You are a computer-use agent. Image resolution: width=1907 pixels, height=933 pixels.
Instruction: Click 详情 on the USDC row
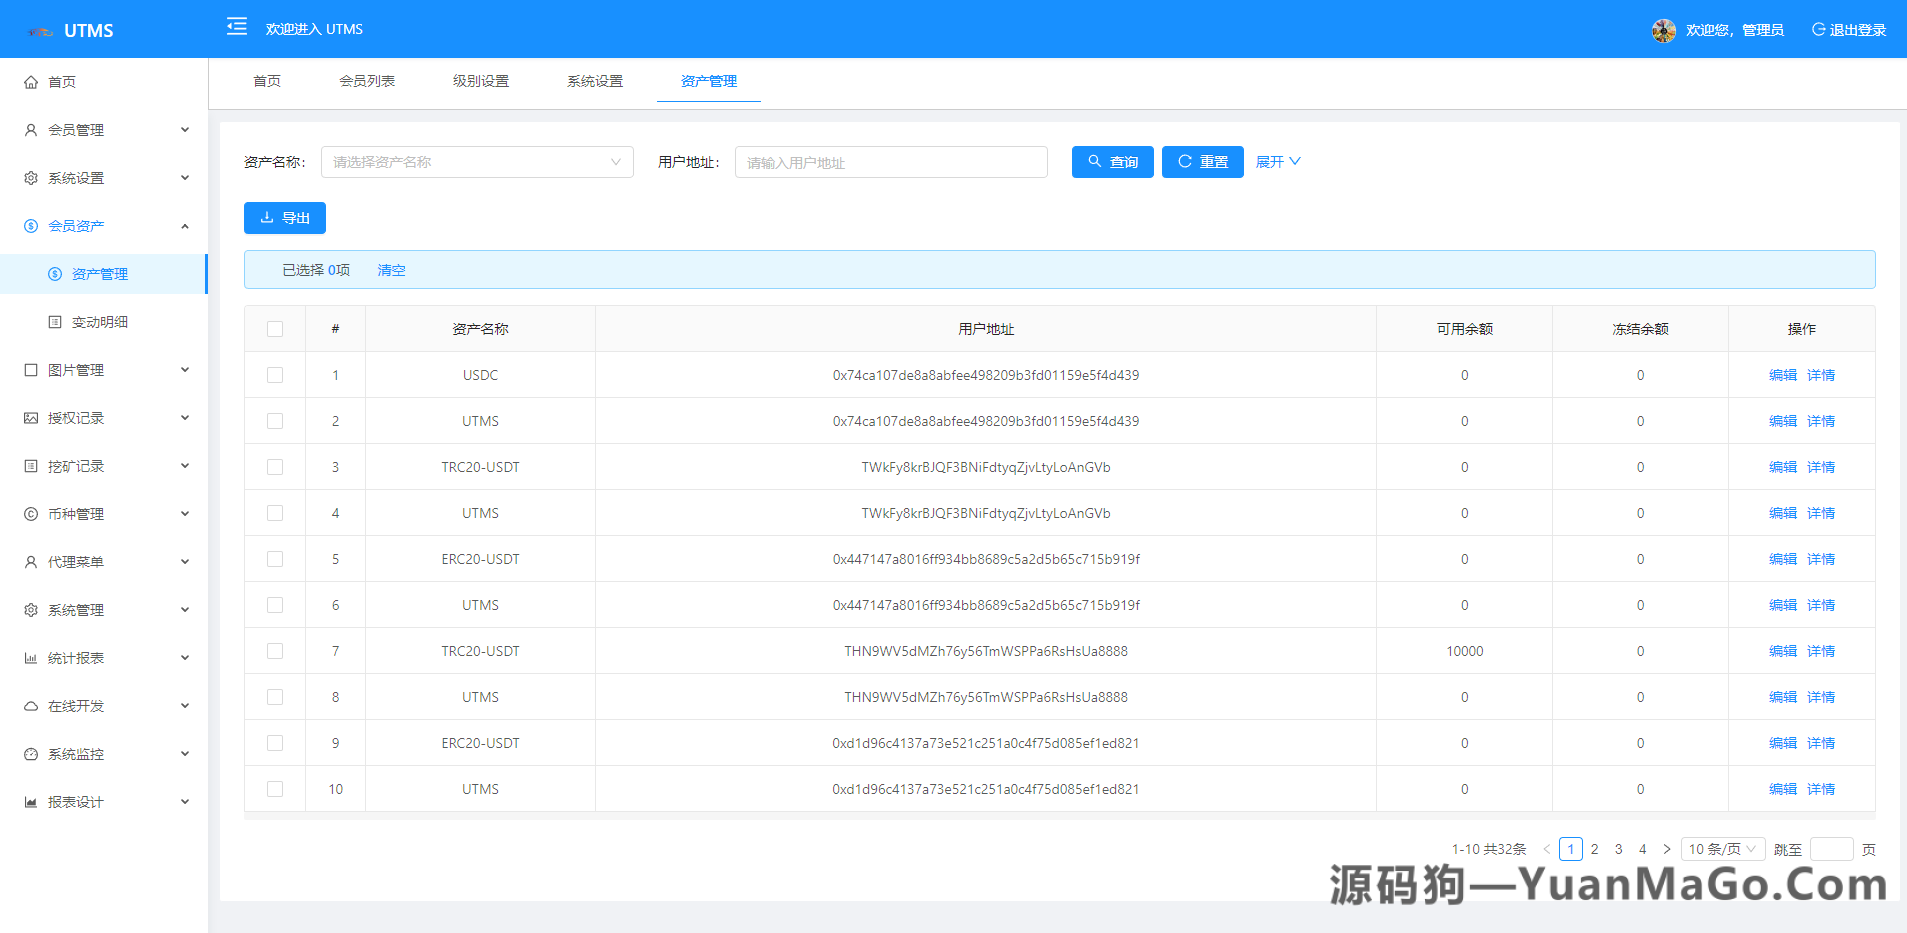1820,374
